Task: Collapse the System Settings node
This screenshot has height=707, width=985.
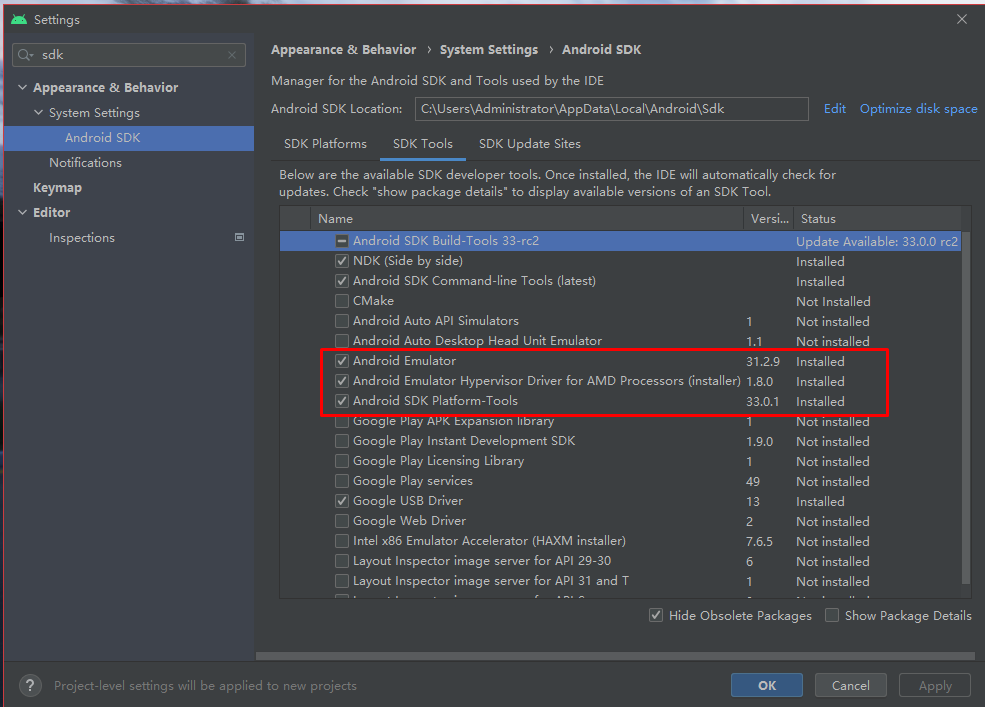Action: point(38,112)
